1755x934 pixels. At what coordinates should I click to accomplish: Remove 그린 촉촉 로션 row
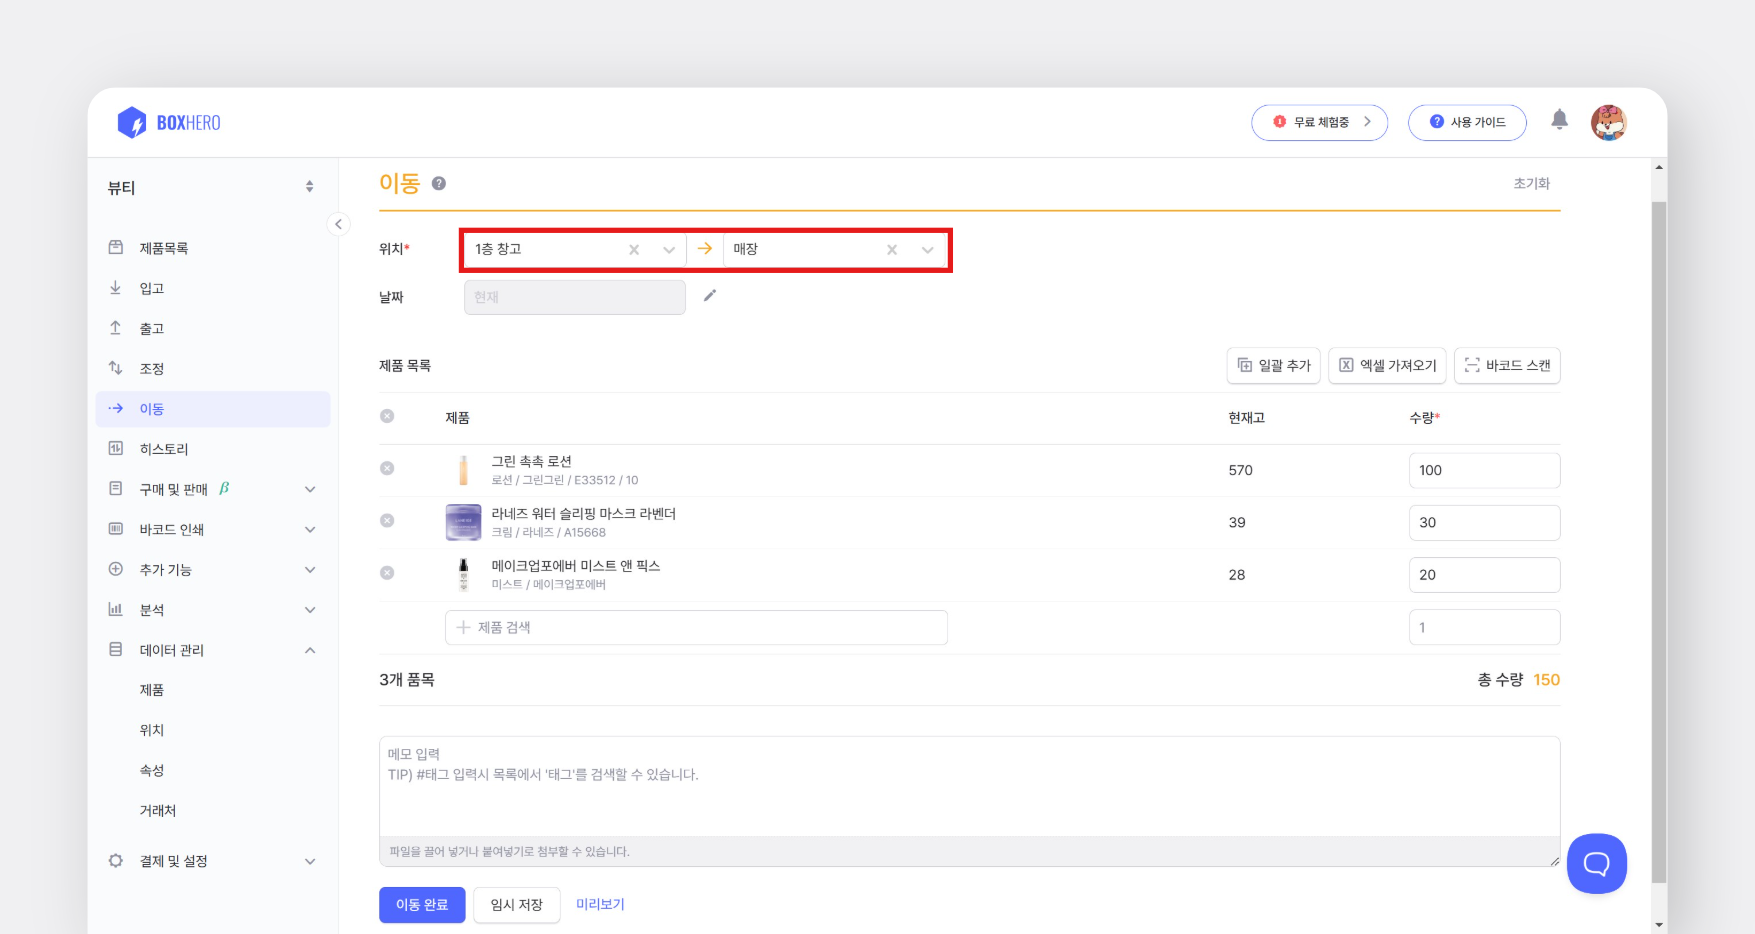387,468
